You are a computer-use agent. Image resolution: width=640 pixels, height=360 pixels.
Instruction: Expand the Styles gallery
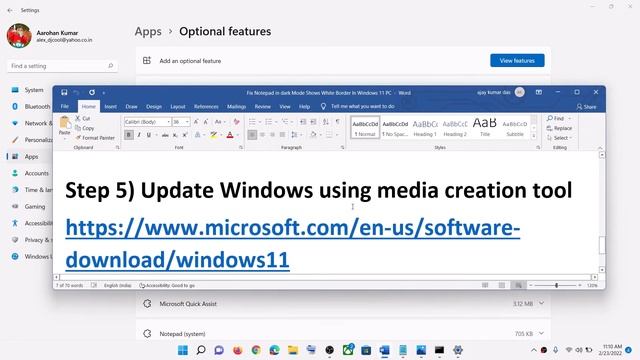533,136
